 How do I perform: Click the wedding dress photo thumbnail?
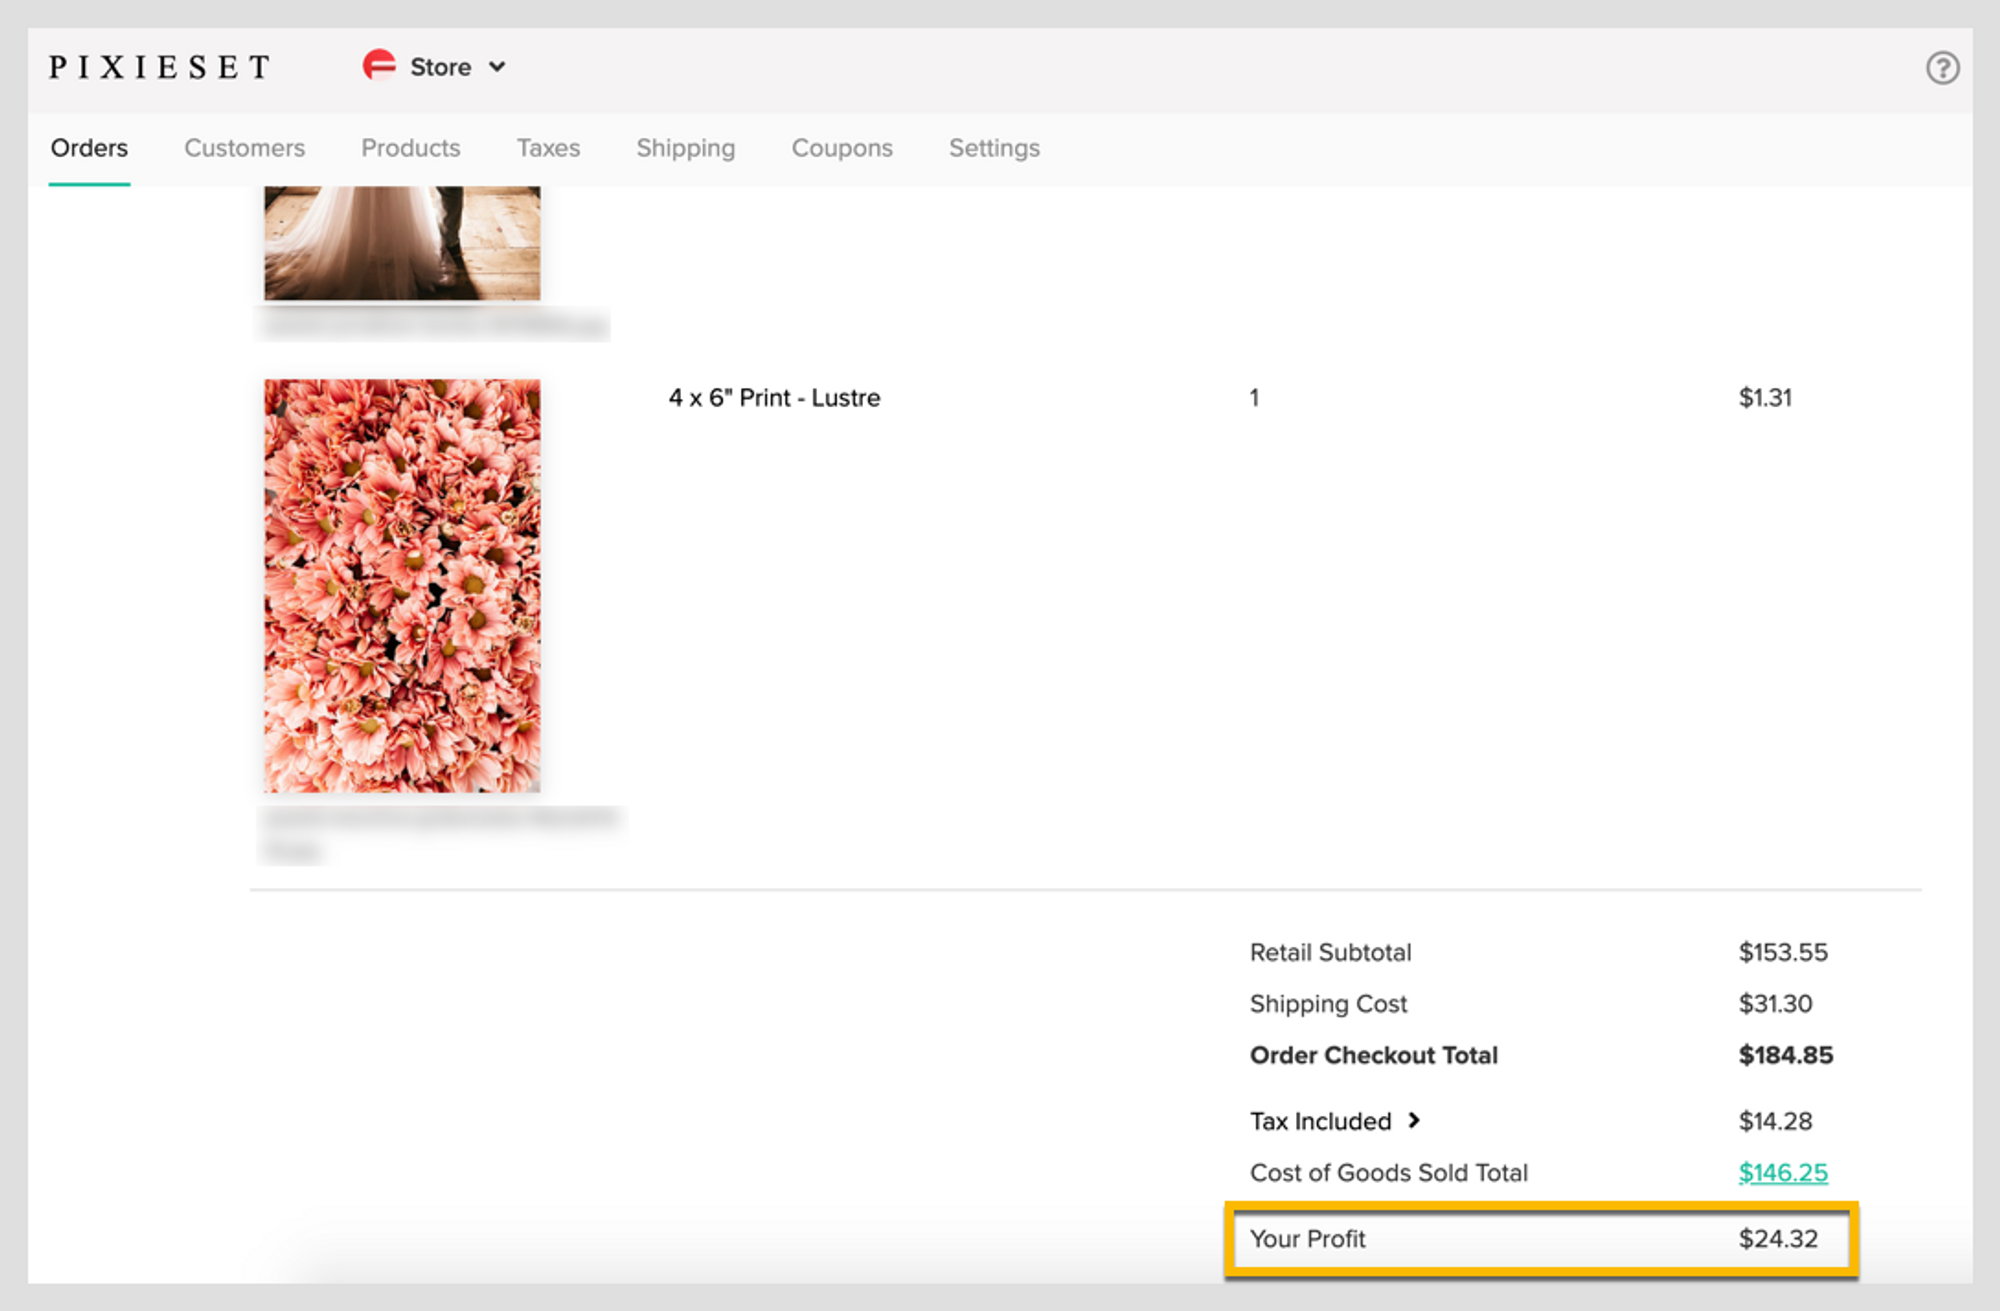click(x=402, y=243)
